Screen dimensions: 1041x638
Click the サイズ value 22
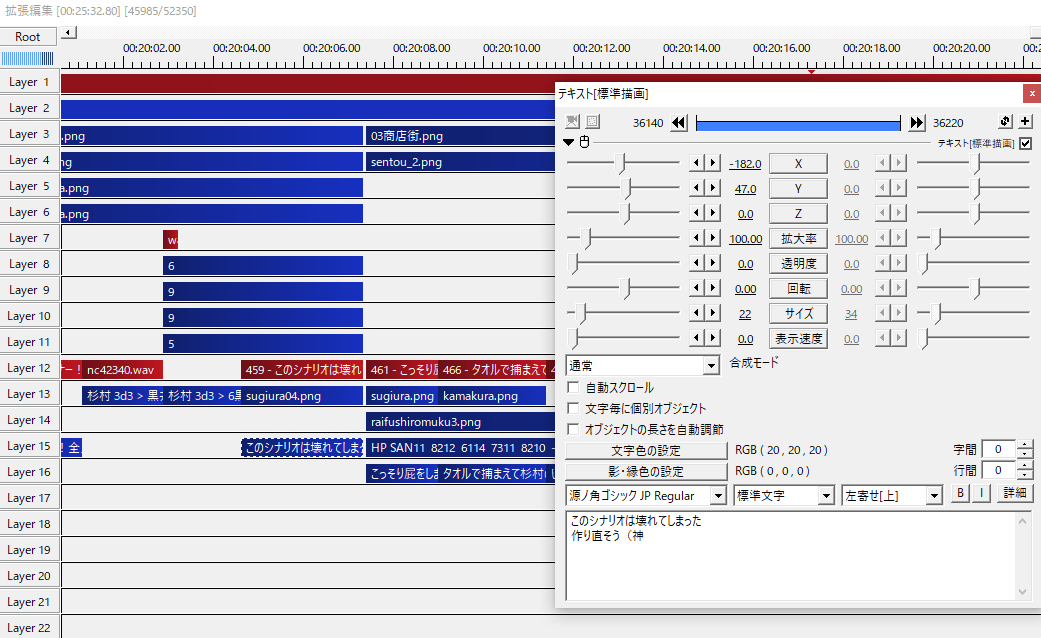pyautogui.click(x=745, y=314)
